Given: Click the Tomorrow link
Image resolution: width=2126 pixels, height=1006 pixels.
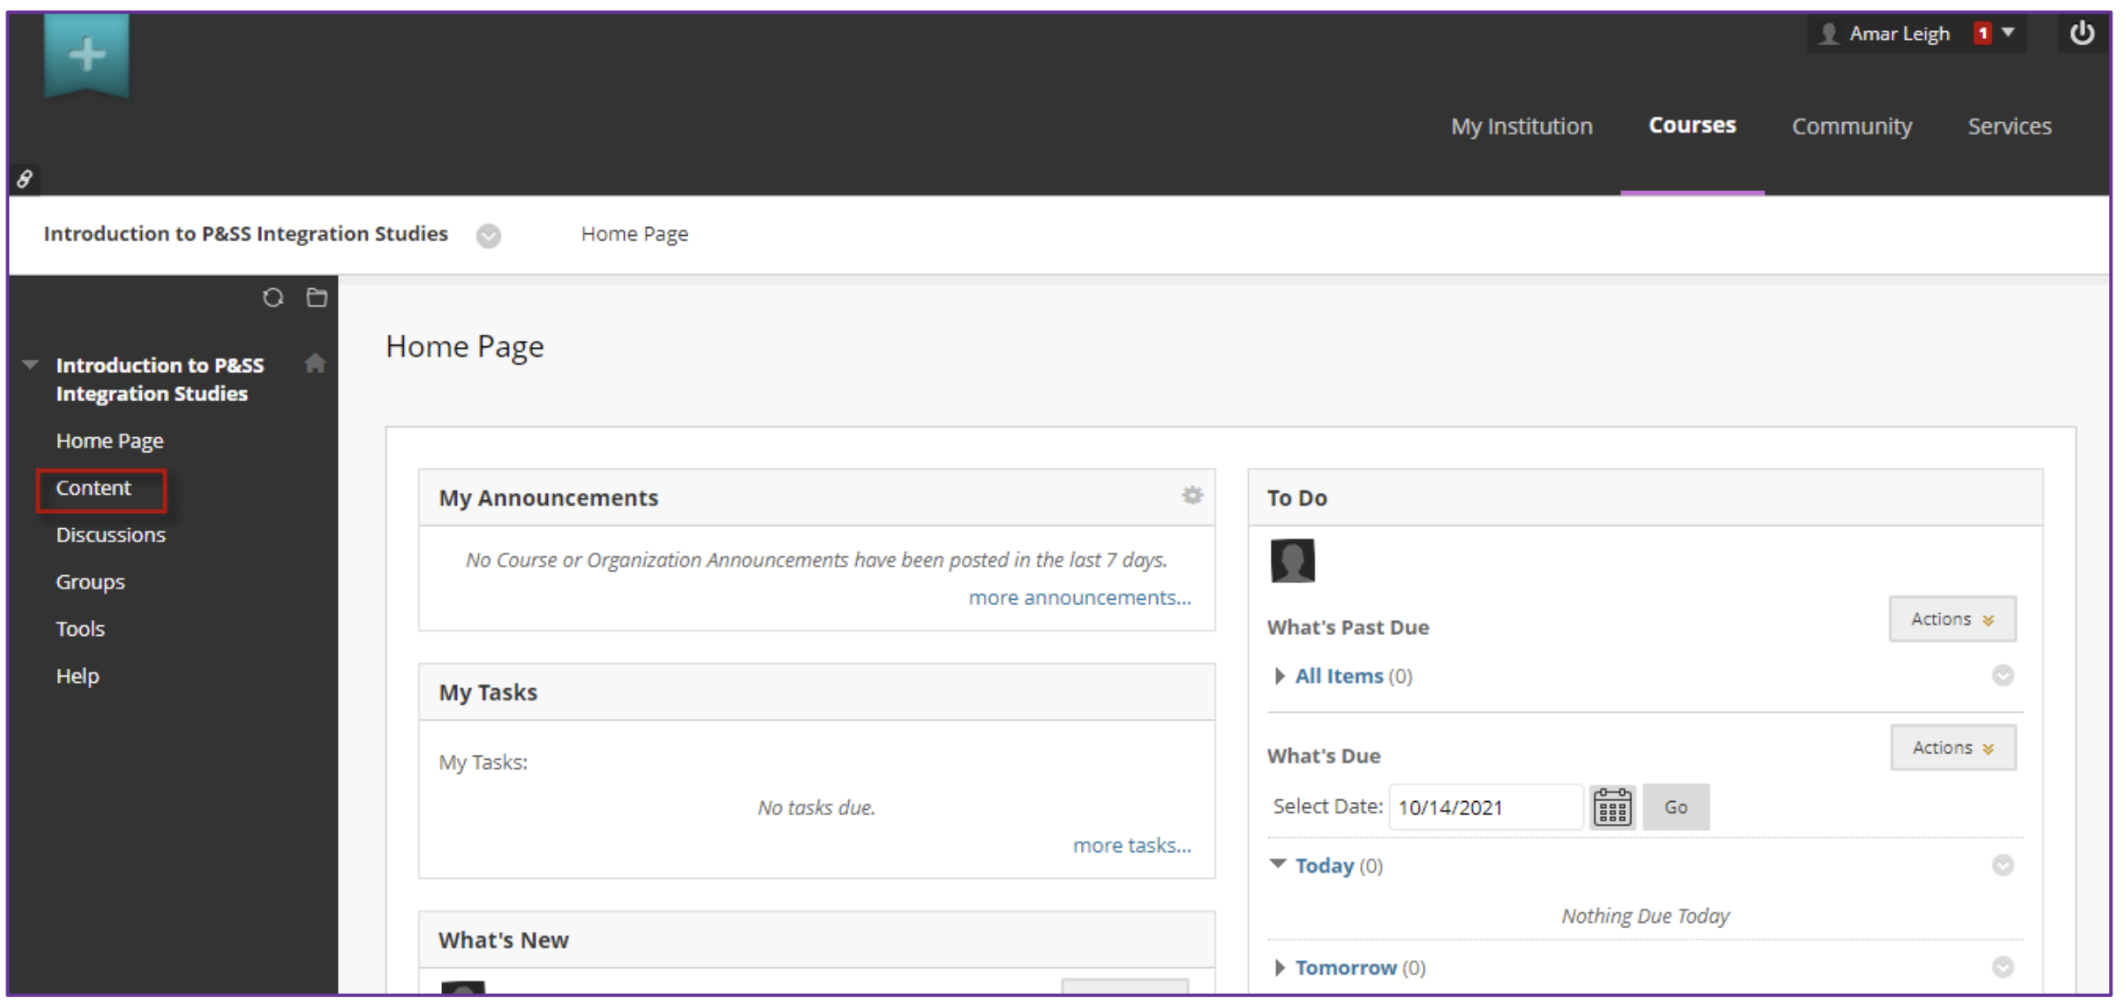Looking at the screenshot, I should 1346,968.
